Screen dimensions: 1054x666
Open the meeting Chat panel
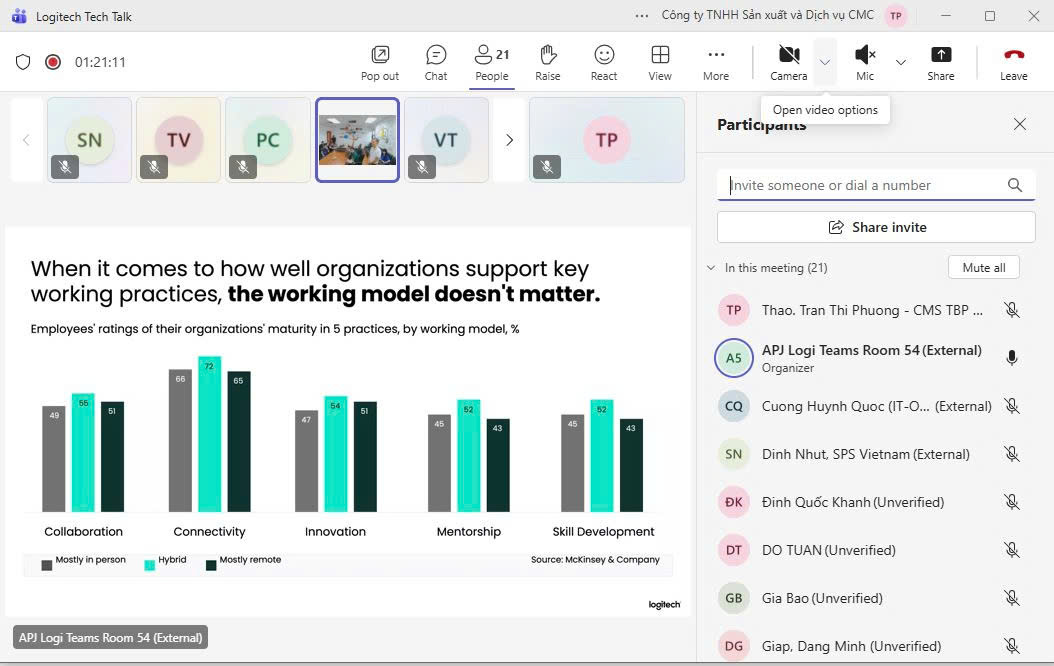[436, 62]
